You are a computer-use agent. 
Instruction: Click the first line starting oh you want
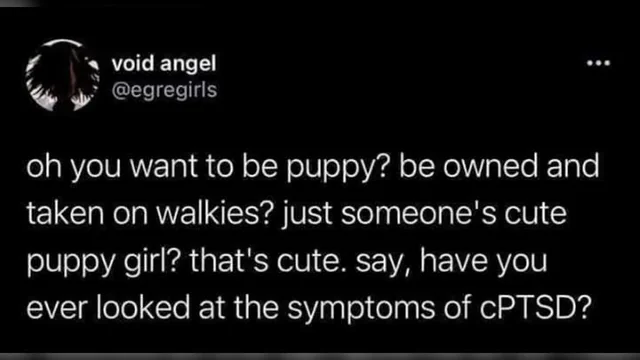click(313, 167)
